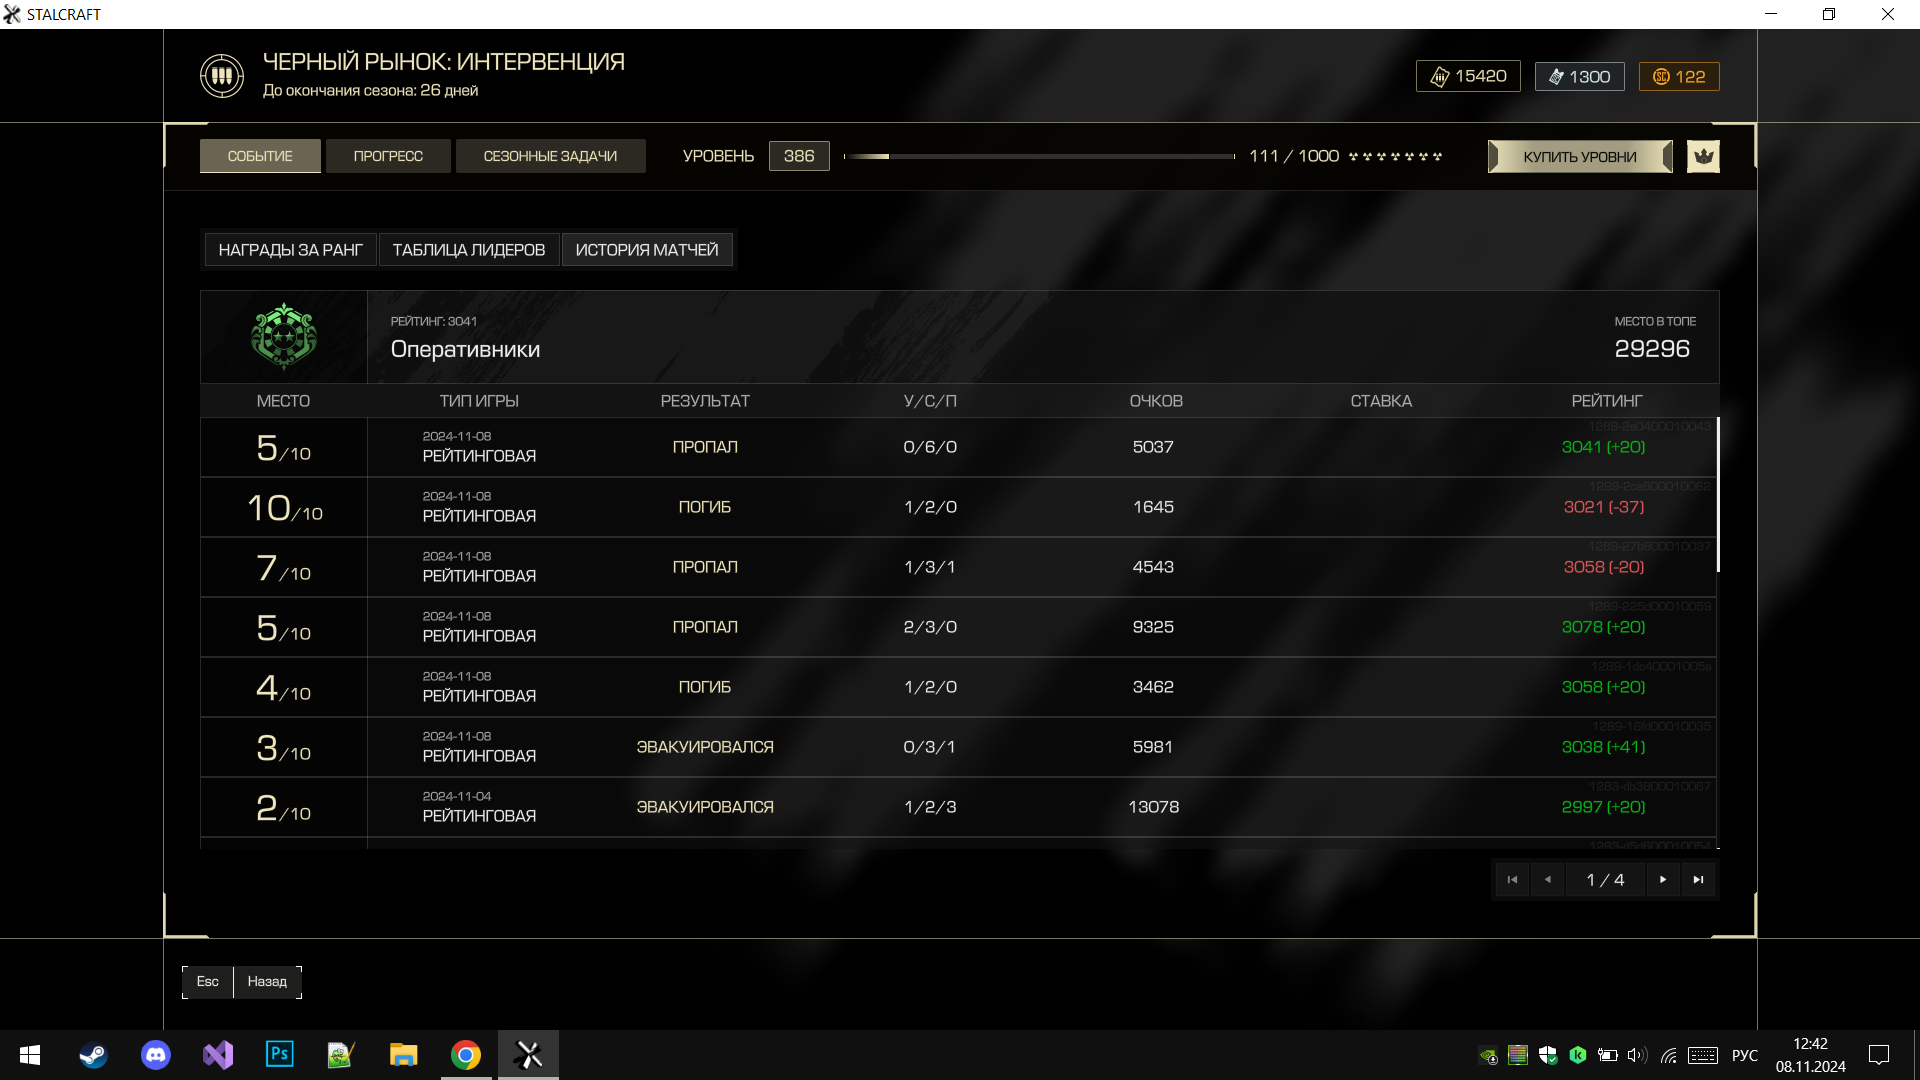This screenshot has width=1920, height=1080.
Task: Open the ТАБЛИЦА ЛИДЕРОВ tab
Action: (x=469, y=250)
